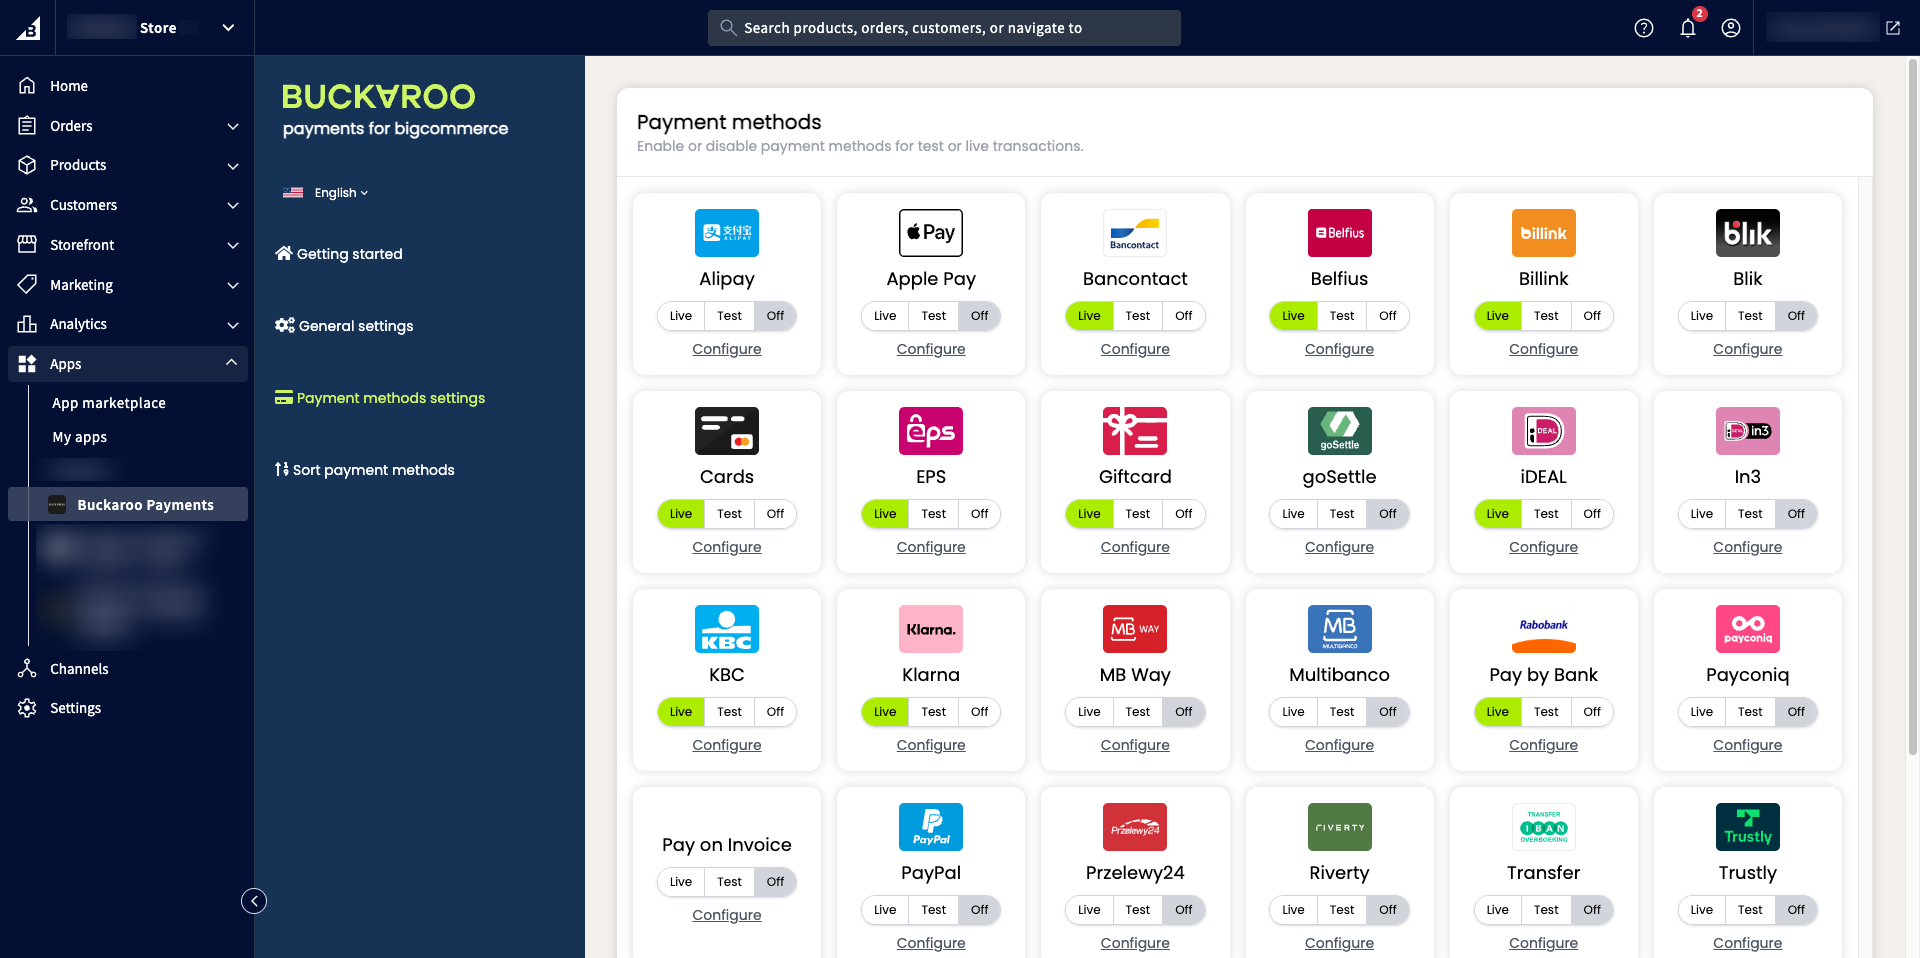
Task: Click the KBC logo icon
Action: pos(727,629)
